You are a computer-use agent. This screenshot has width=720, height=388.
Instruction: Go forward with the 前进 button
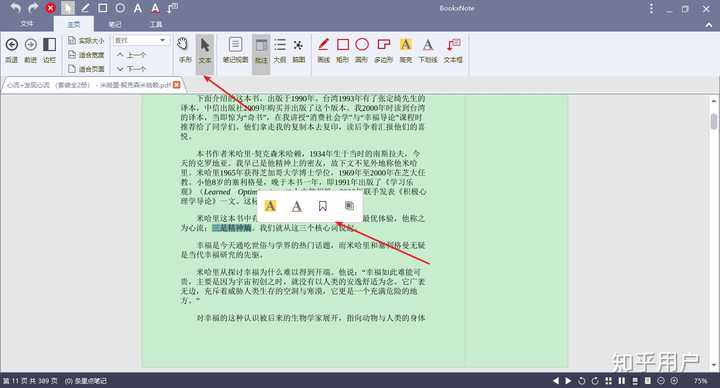30,51
